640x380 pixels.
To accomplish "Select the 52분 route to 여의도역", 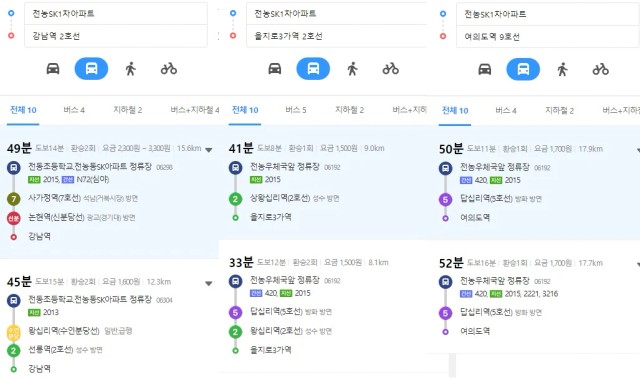I will click(x=533, y=297).
